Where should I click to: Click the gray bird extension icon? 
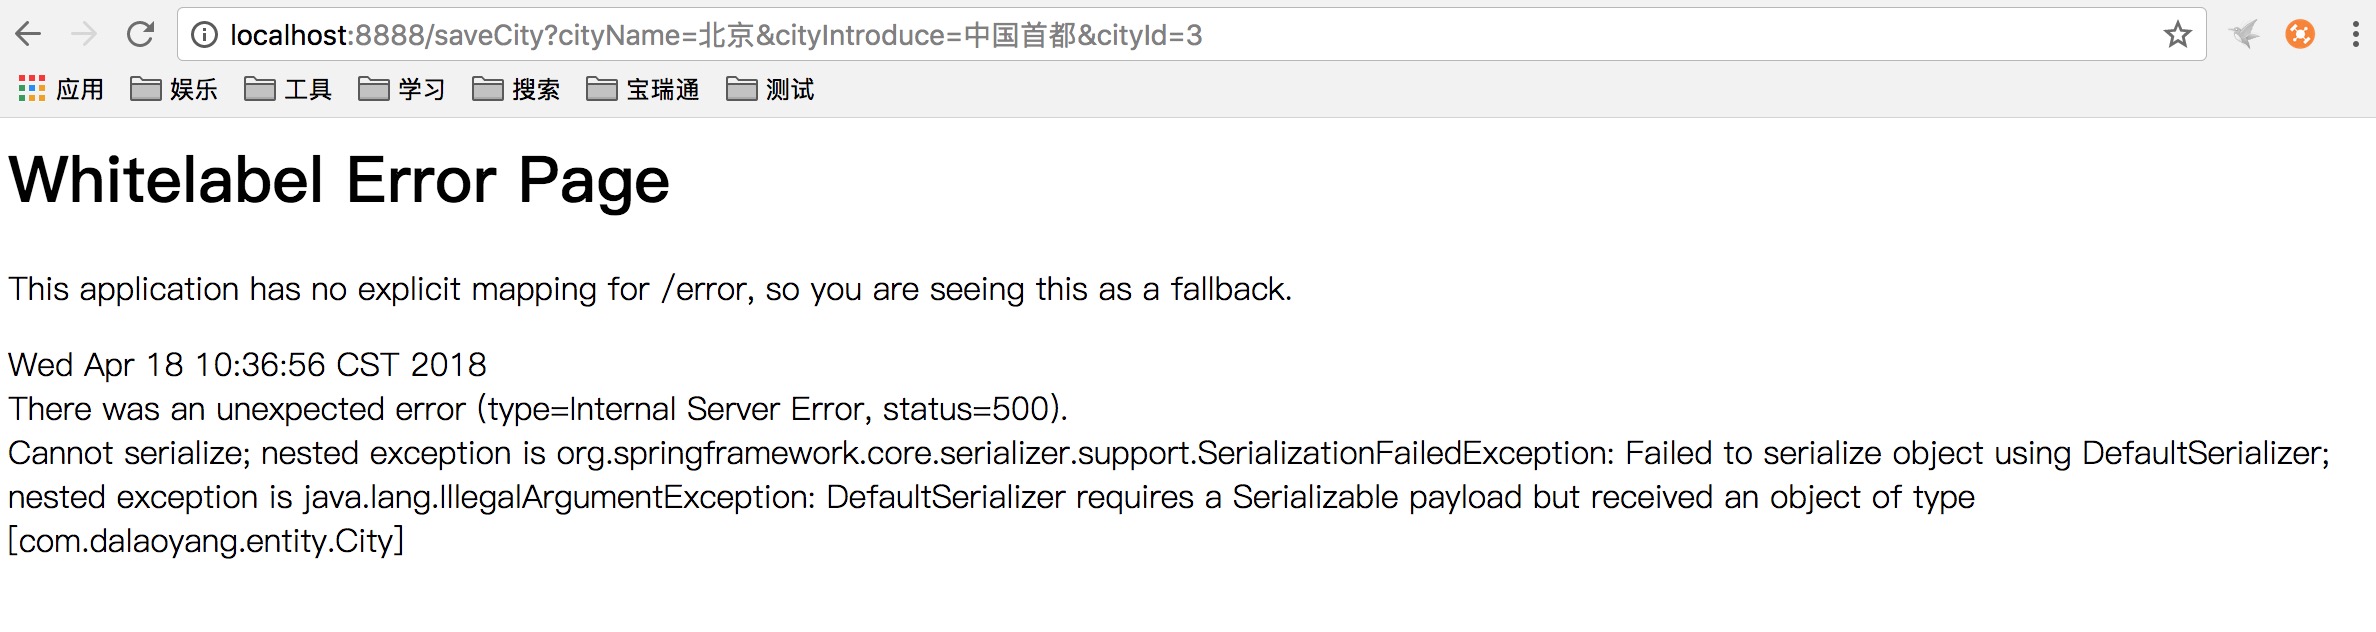2245,35
